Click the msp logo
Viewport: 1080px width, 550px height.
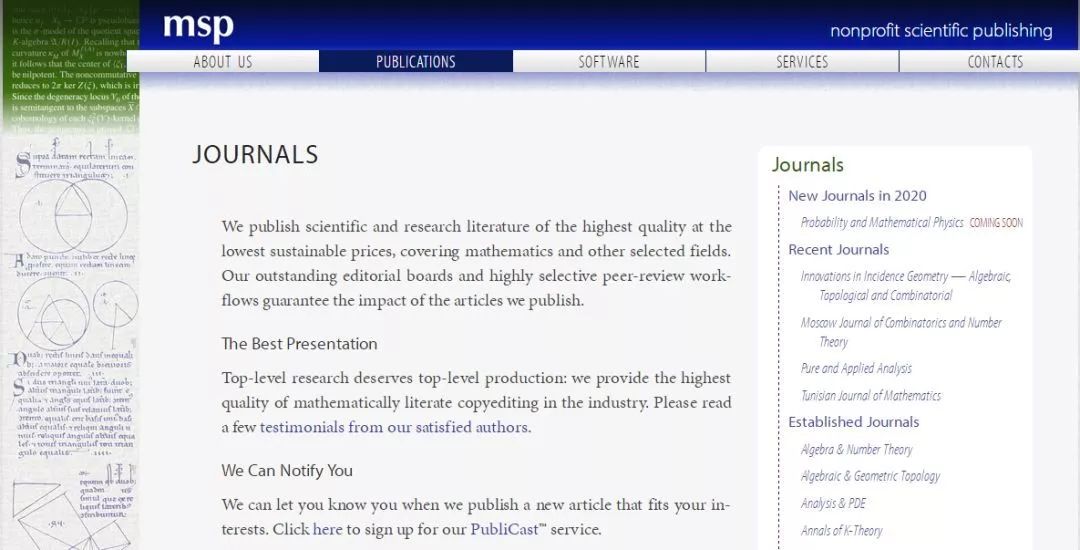198,26
